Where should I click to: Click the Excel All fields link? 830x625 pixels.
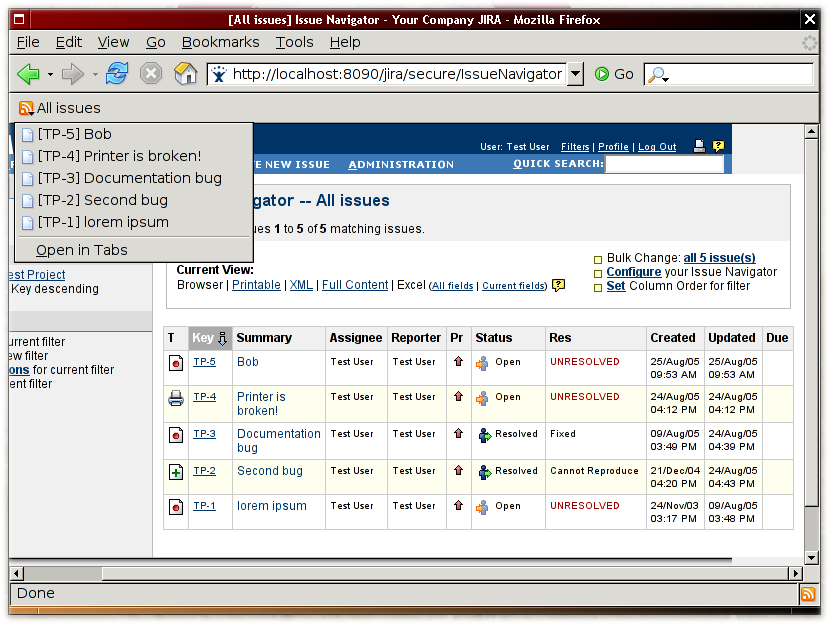click(x=453, y=286)
